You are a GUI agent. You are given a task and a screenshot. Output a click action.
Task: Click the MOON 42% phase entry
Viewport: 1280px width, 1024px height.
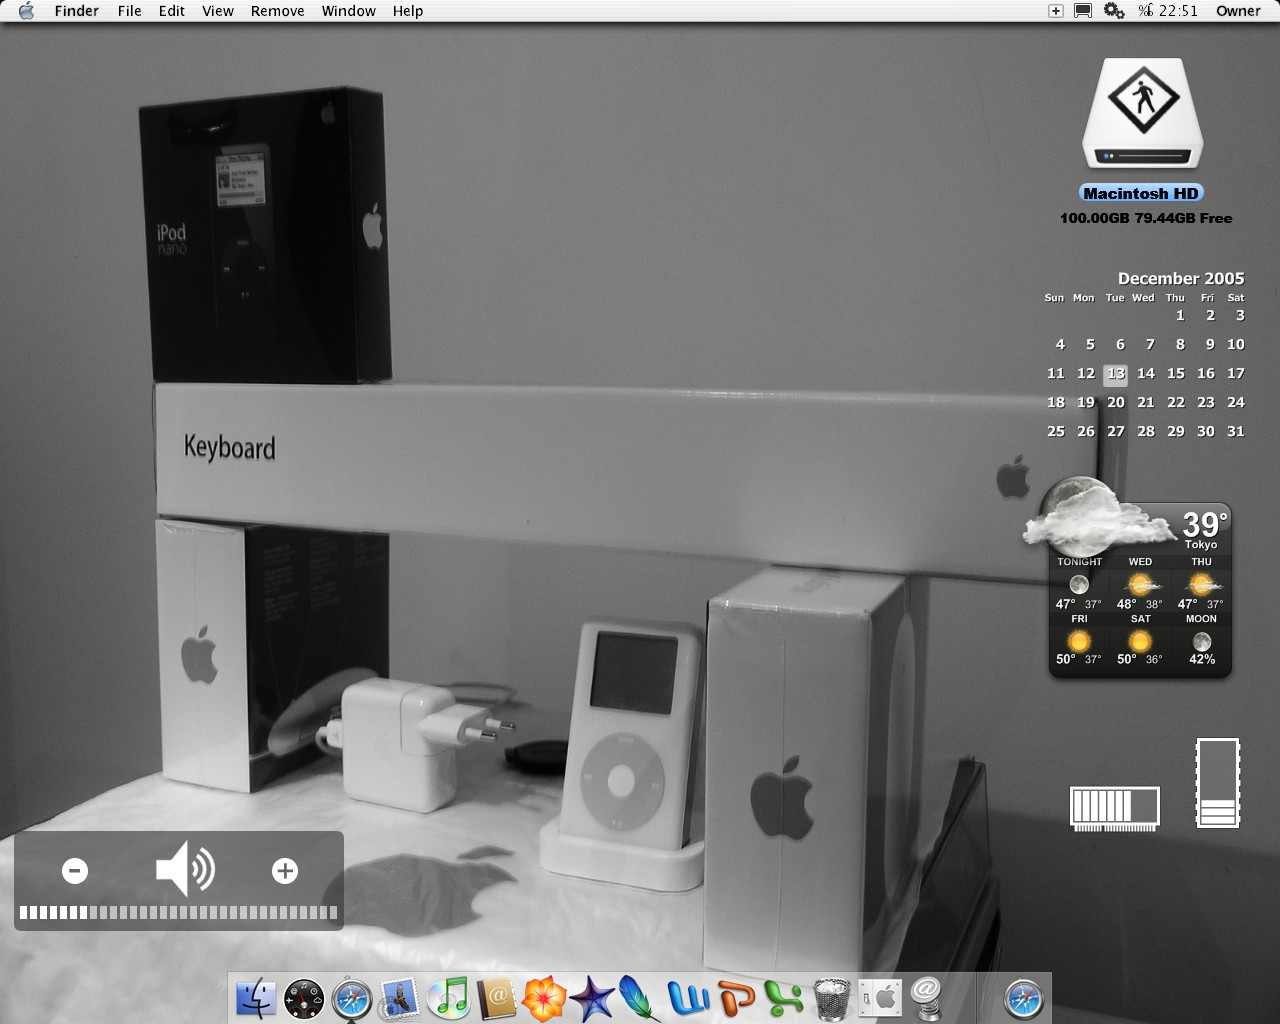tap(1202, 640)
